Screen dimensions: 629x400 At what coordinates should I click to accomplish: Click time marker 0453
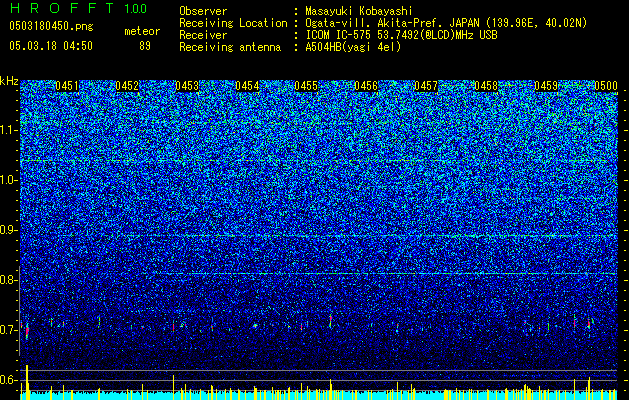pos(187,86)
